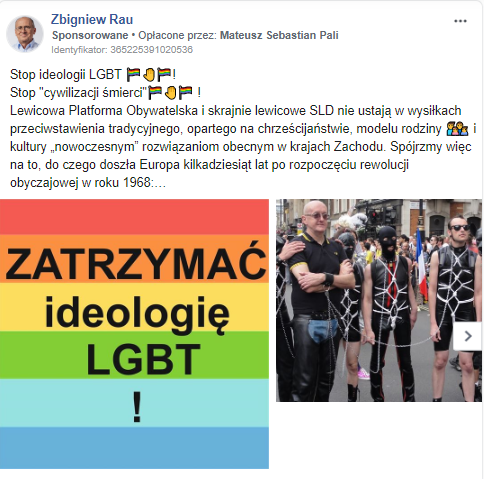The height and width of the screenshot is (479, 484).
Task: Click the word "ZATRZYMAĆ" in the rainbow graphic
Action: [136, 261]
